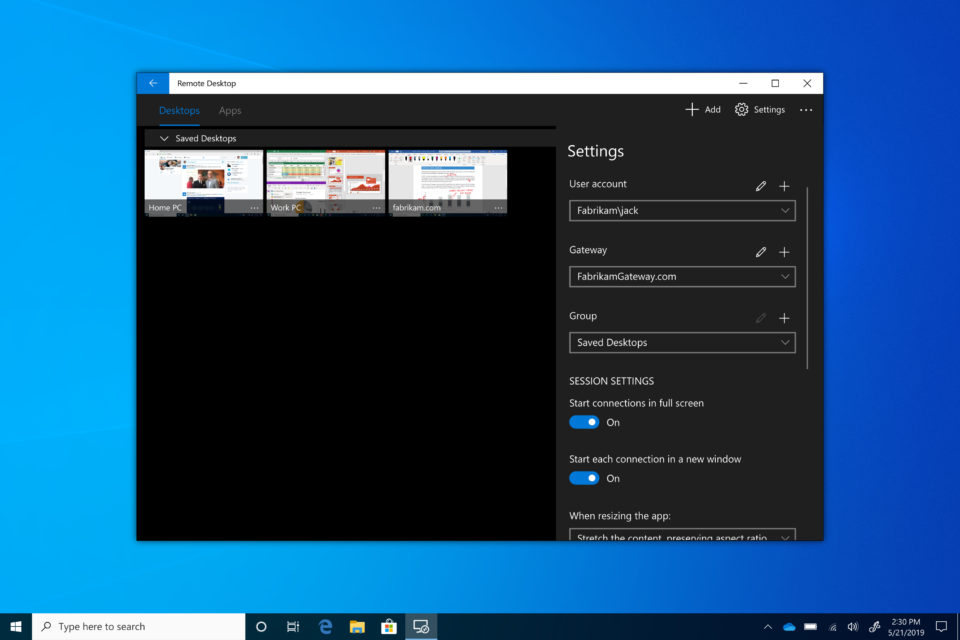The height and width of the screenshot is (640, 960).
Task: Select the Desktops tab
Action: [179, 111]
